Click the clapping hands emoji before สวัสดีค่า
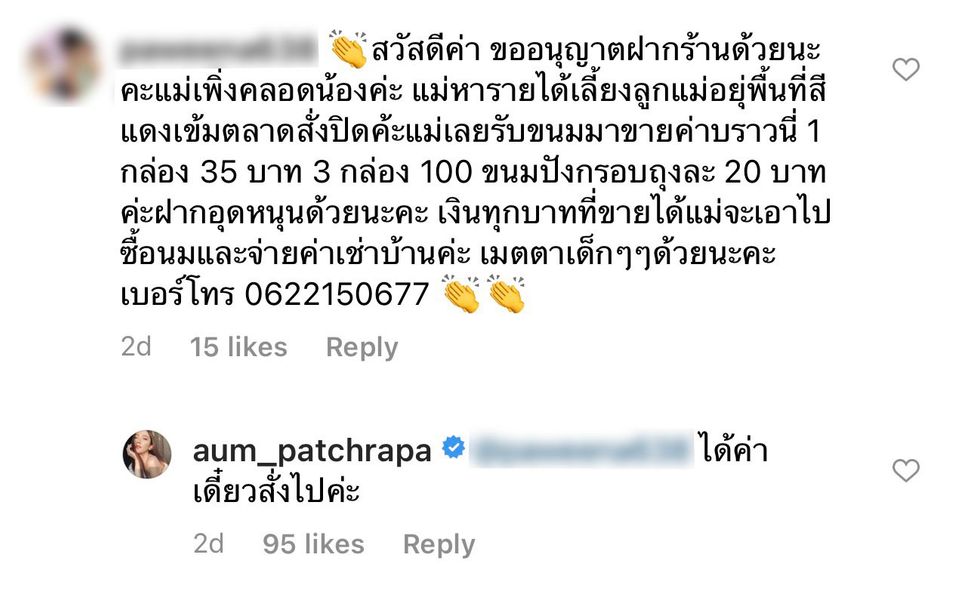960x597 pixels. 348,50
